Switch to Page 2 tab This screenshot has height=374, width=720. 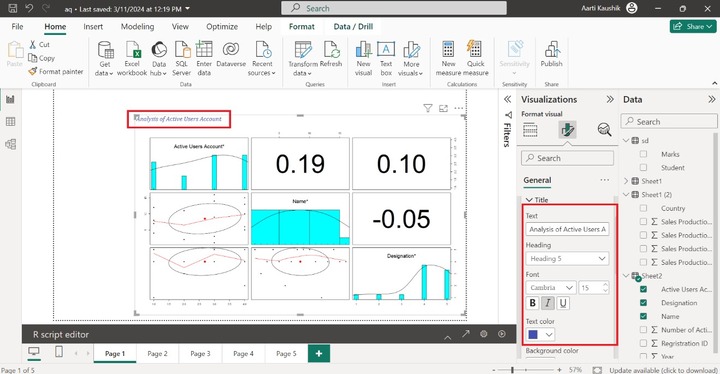pos(158,354)
